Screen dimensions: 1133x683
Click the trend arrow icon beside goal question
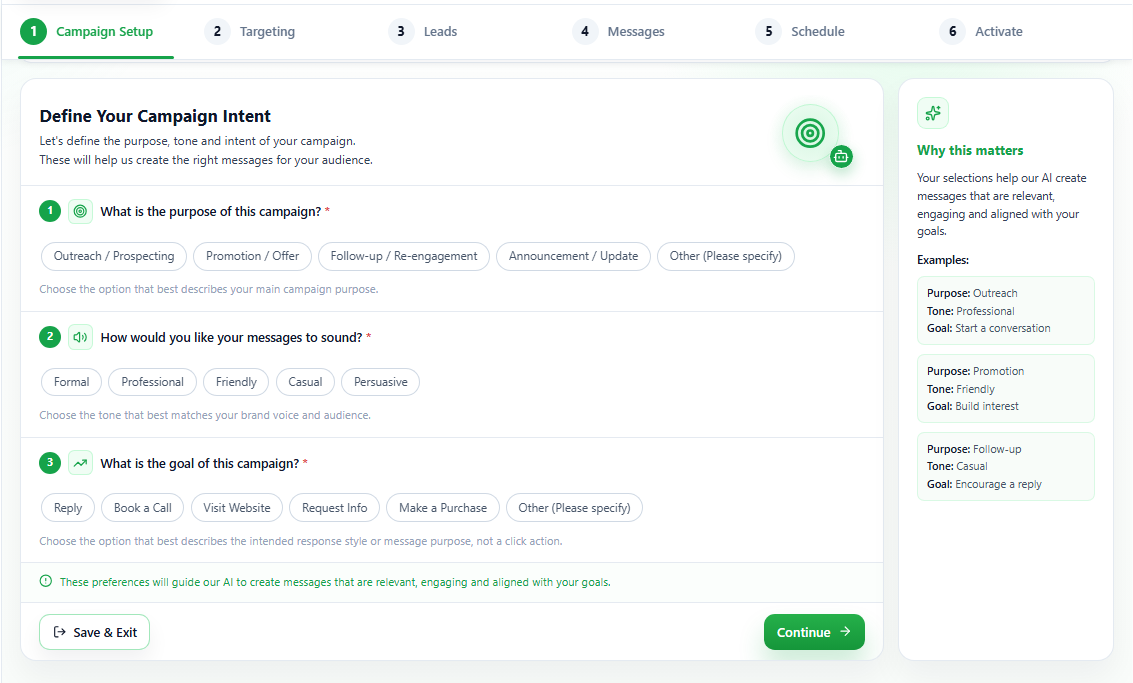[x=80, y=463]
